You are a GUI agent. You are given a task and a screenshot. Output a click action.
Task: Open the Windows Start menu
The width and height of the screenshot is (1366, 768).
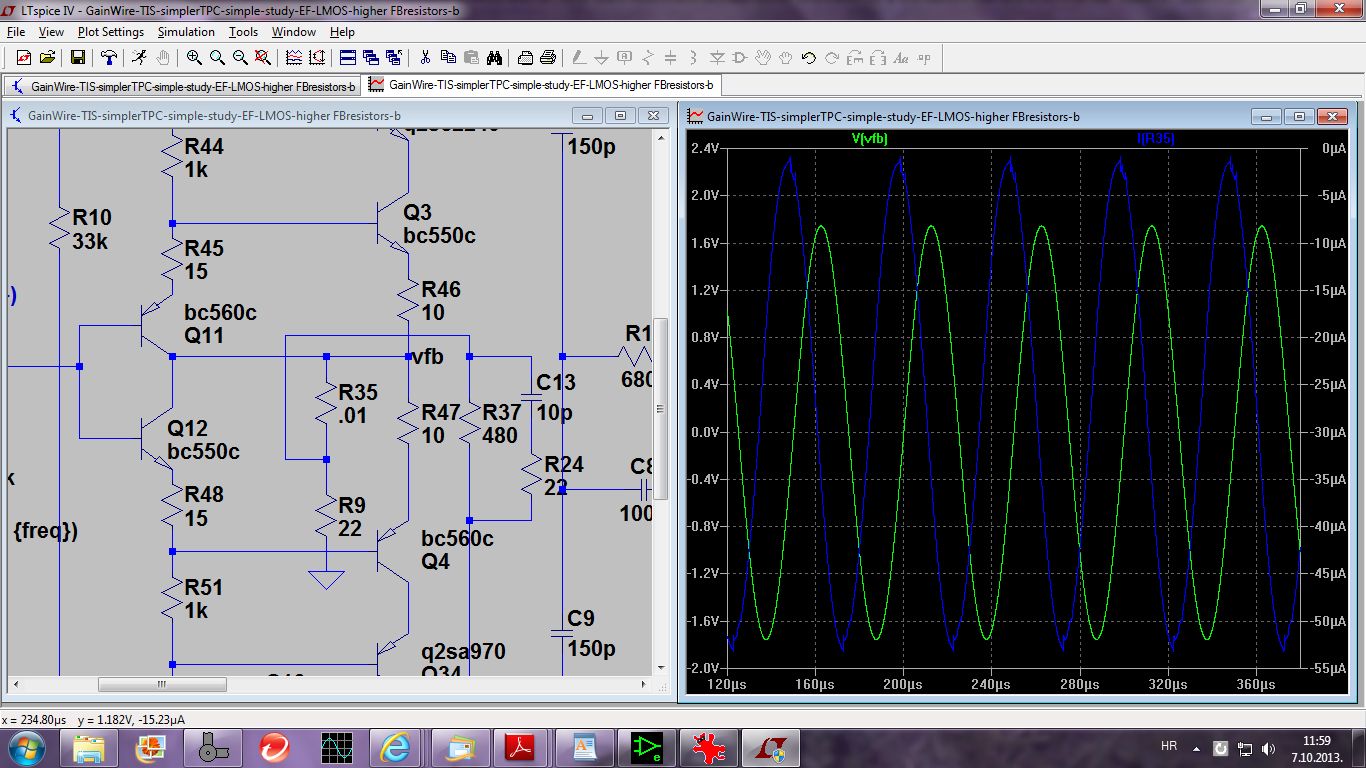[x=25, y=747]
